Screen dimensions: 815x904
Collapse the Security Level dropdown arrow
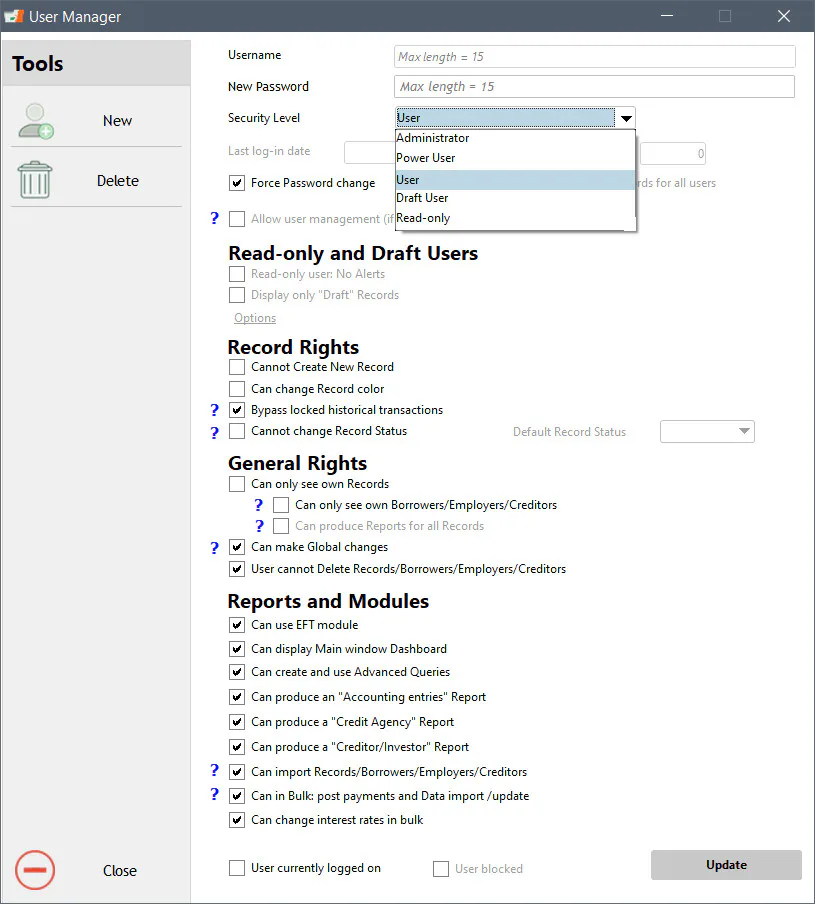(x=626, y=118)
